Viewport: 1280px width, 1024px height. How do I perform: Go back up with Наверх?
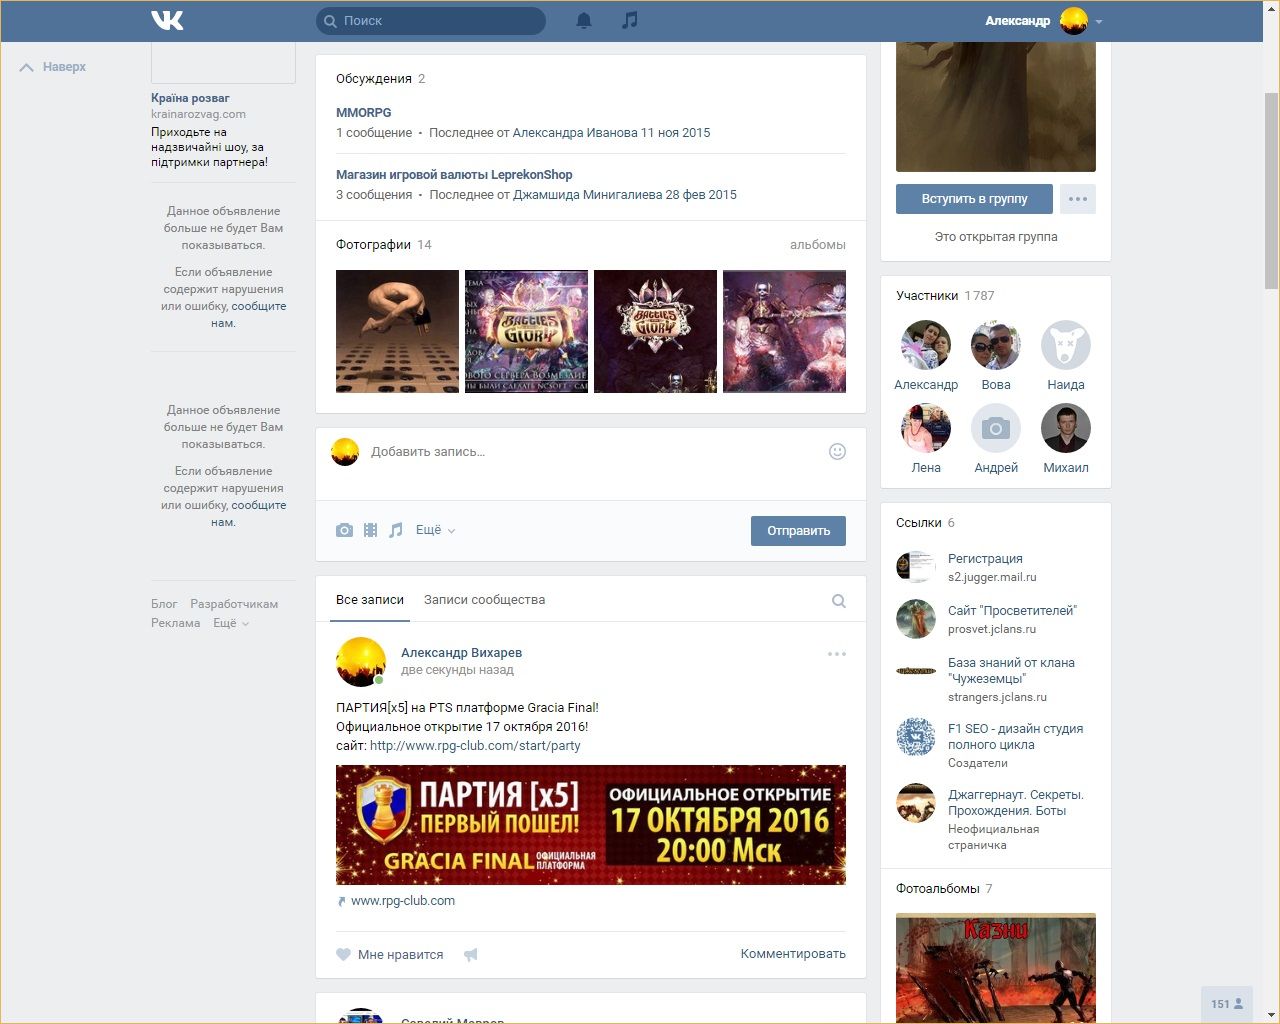(53, 67)
